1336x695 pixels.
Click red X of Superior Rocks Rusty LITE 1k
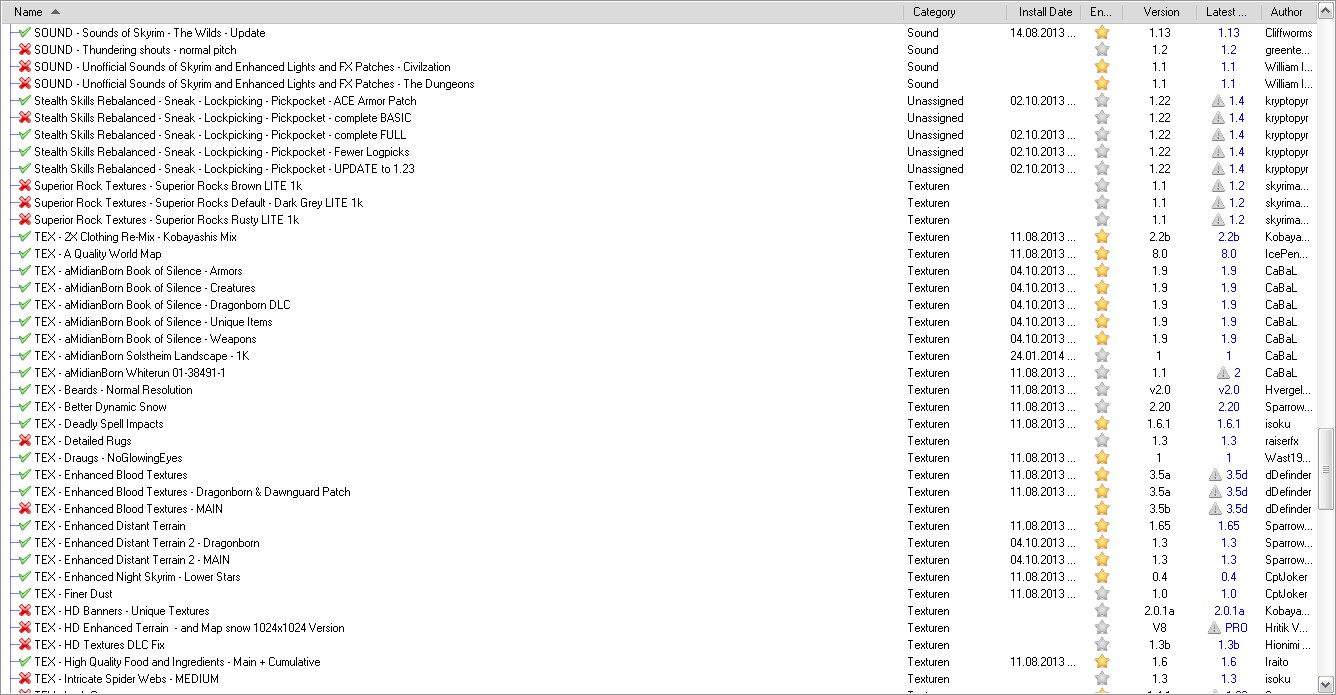[25, 220]
